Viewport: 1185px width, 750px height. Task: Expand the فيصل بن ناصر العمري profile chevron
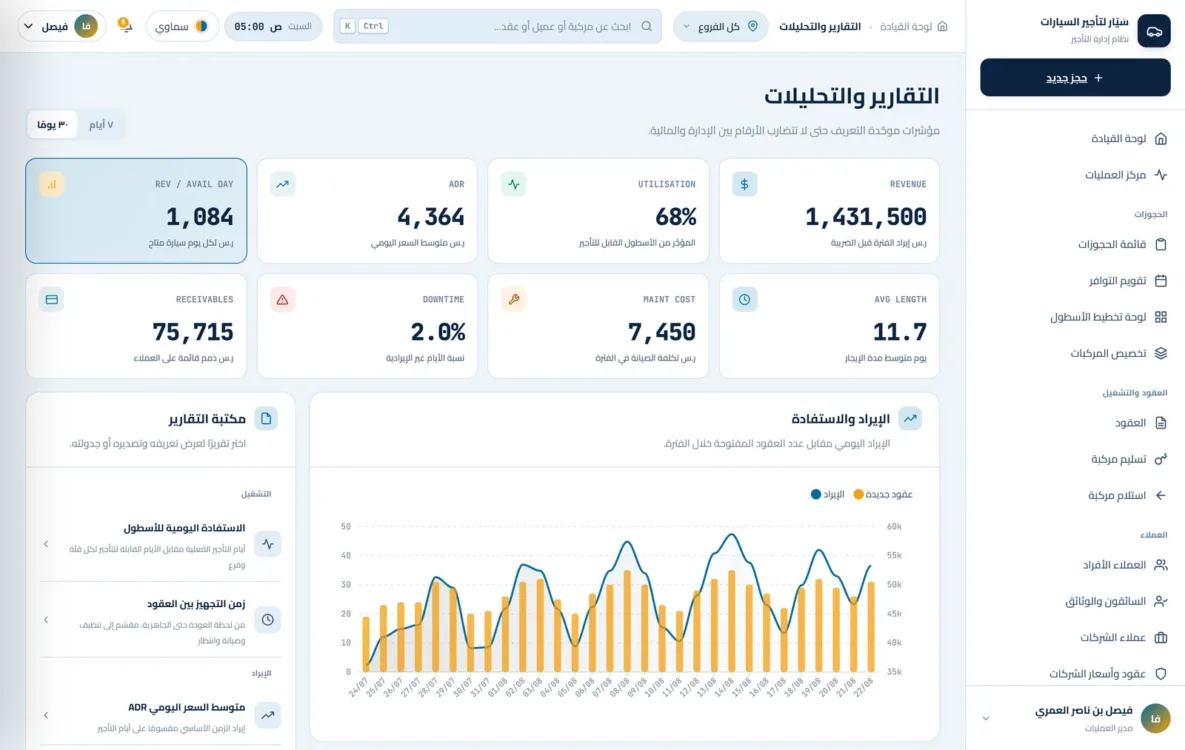point(985,718)
